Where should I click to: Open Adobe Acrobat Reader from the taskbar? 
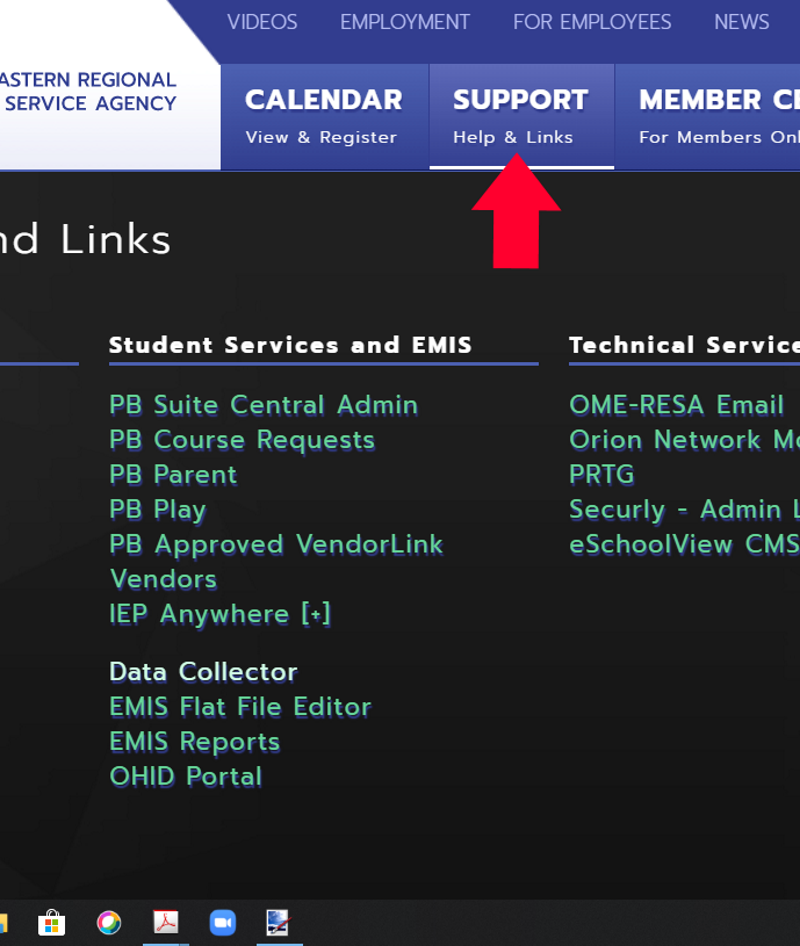click(166, 922)
